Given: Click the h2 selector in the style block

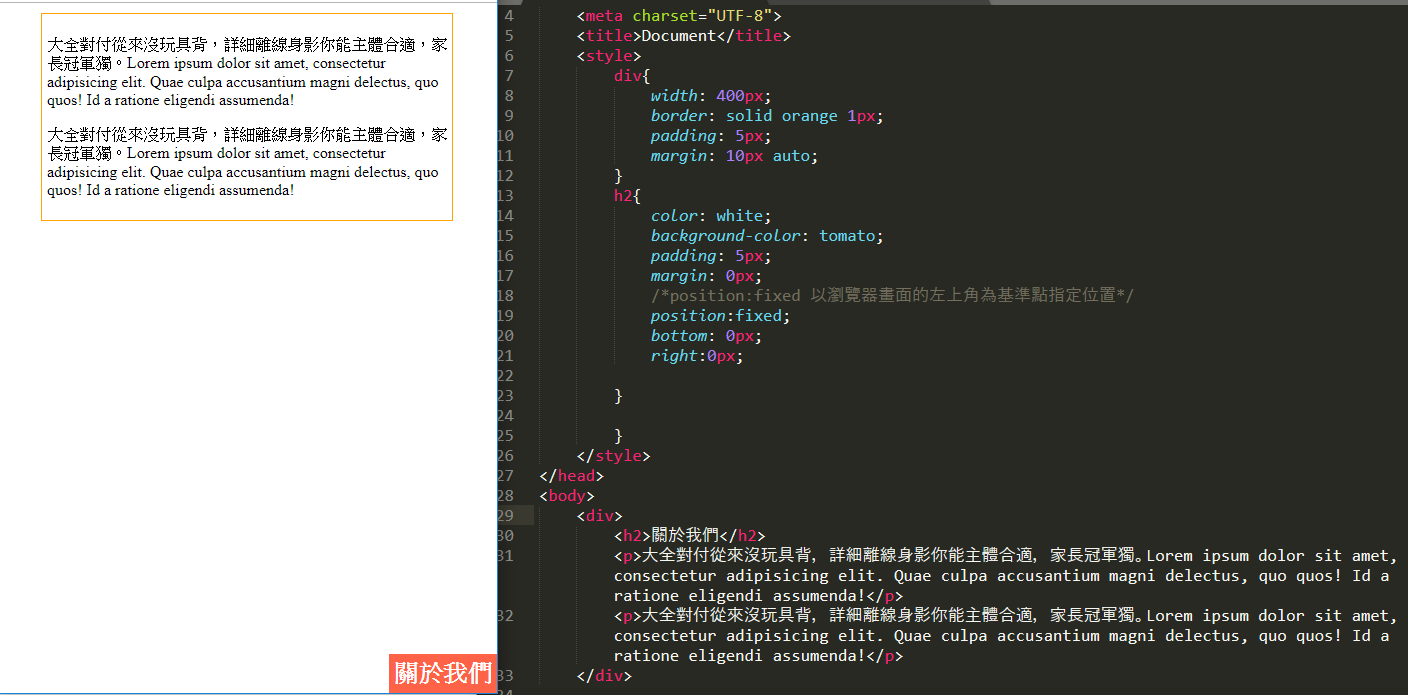Looking at the screenshot, I should point(623,196).
